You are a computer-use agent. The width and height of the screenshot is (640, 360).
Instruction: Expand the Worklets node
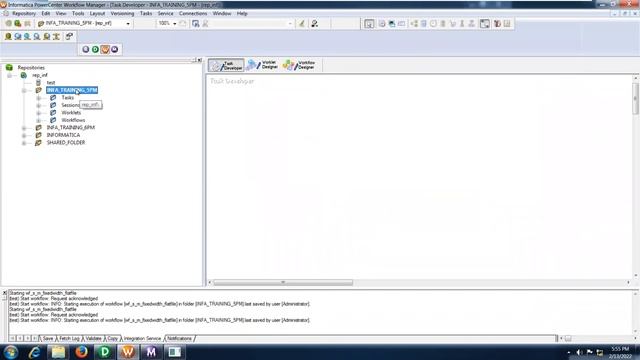(x=39, y=113)
